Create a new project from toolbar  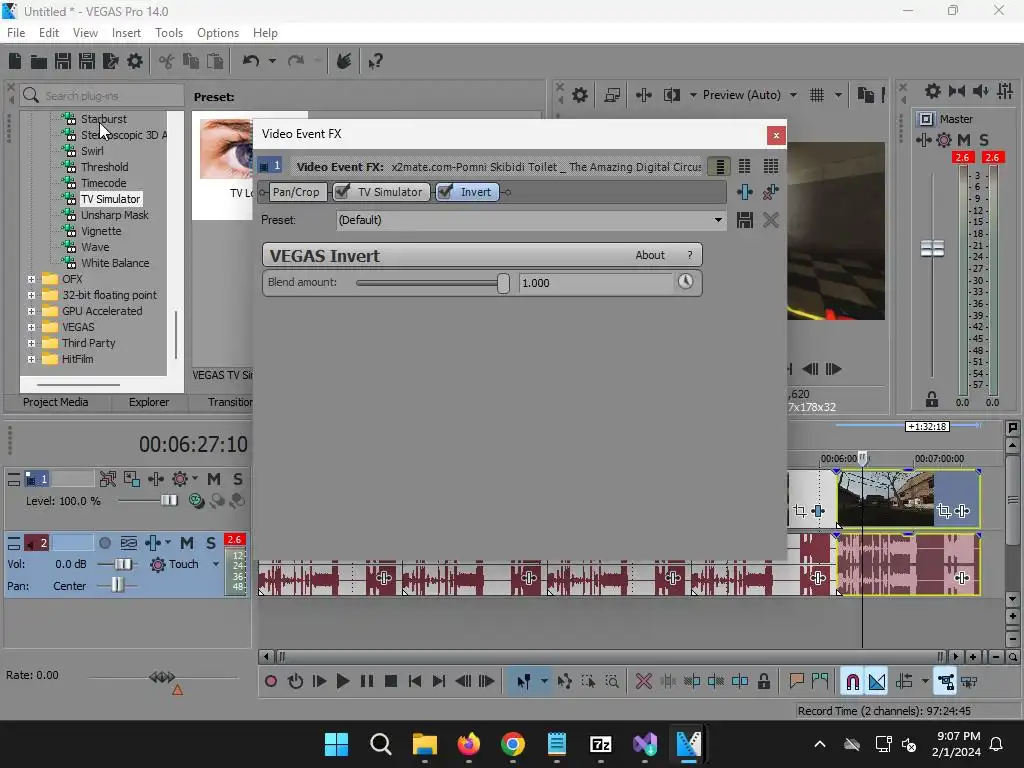(x=15, y=61)
